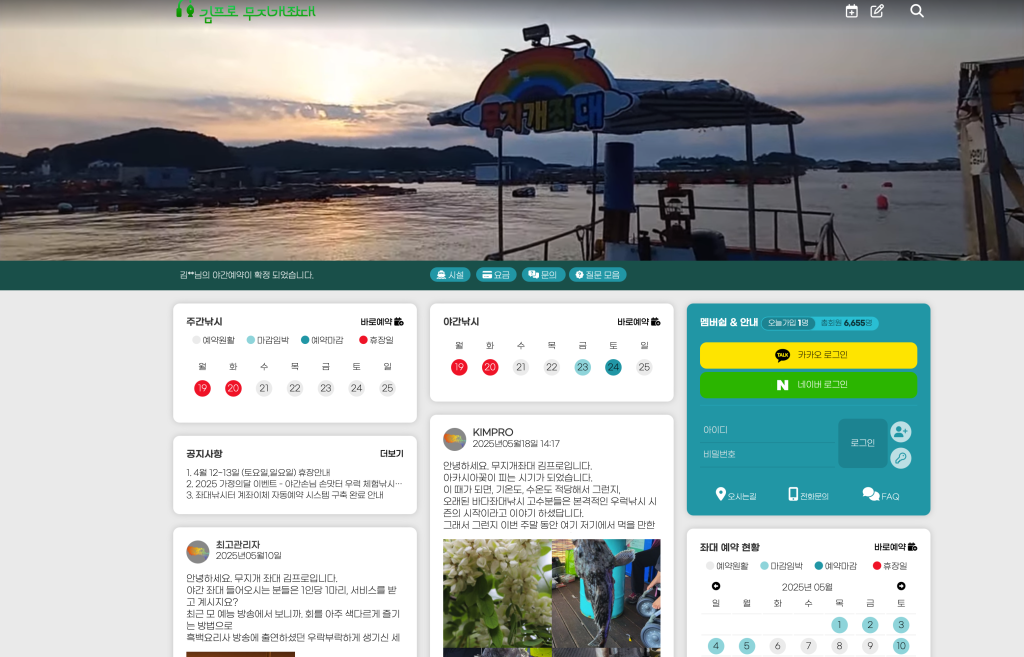
Task: Advance to next month in reservation calendar
Action: point(901,586)
